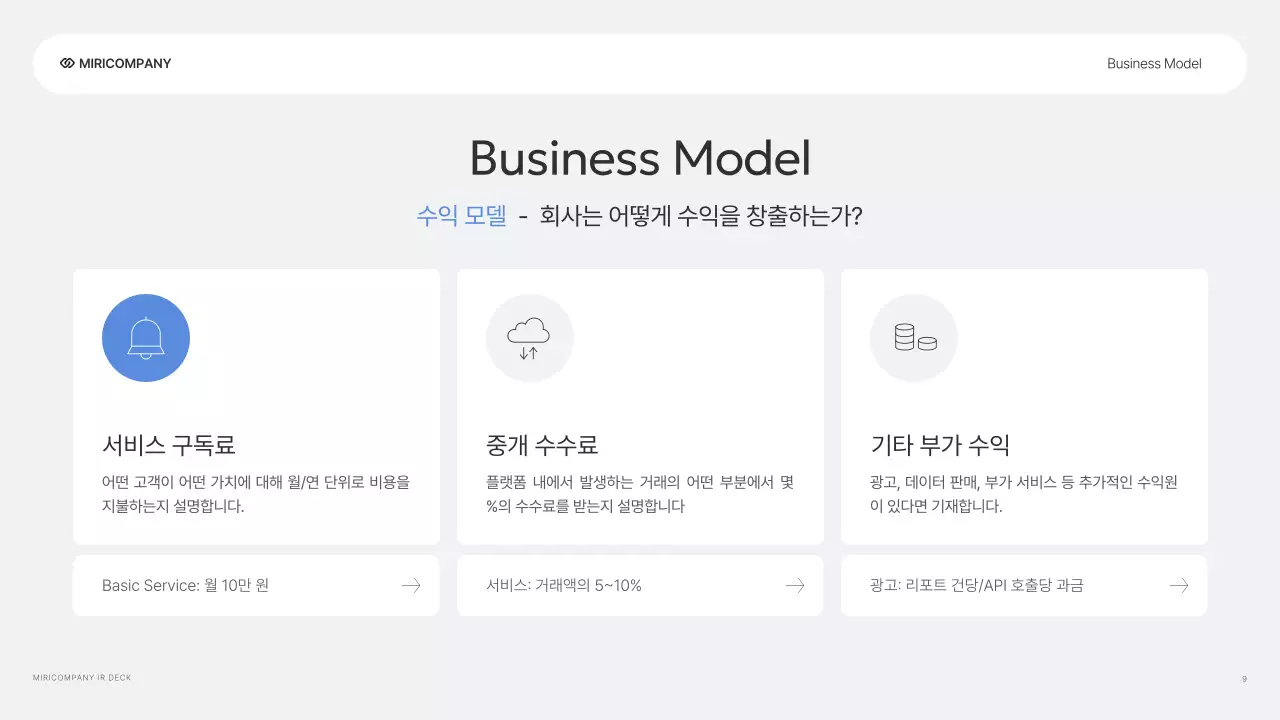Expand the 광고: 리포트 건당 pricing row

point(1024,585)
